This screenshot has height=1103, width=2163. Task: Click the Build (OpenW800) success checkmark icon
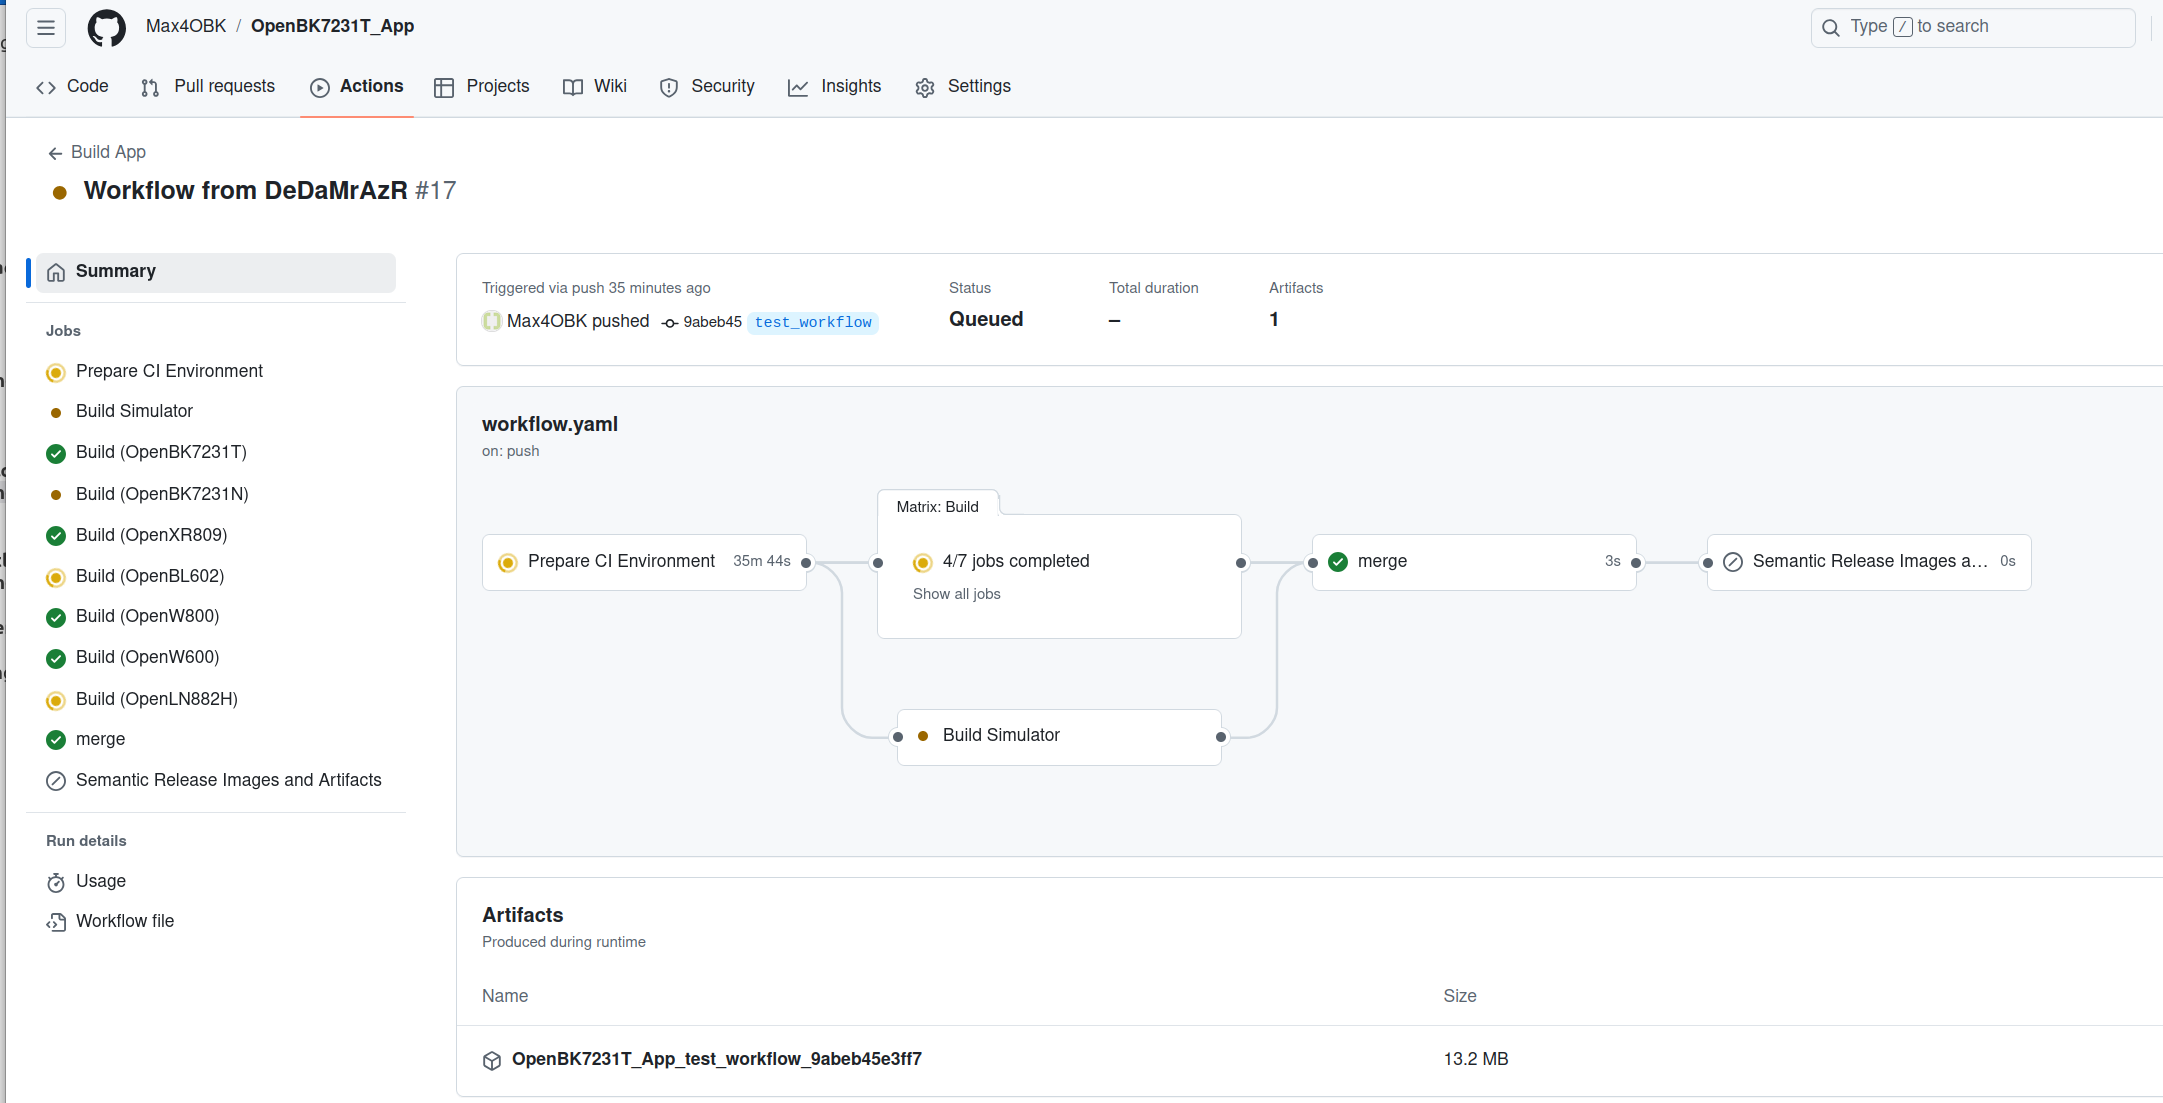coord(56,617)
